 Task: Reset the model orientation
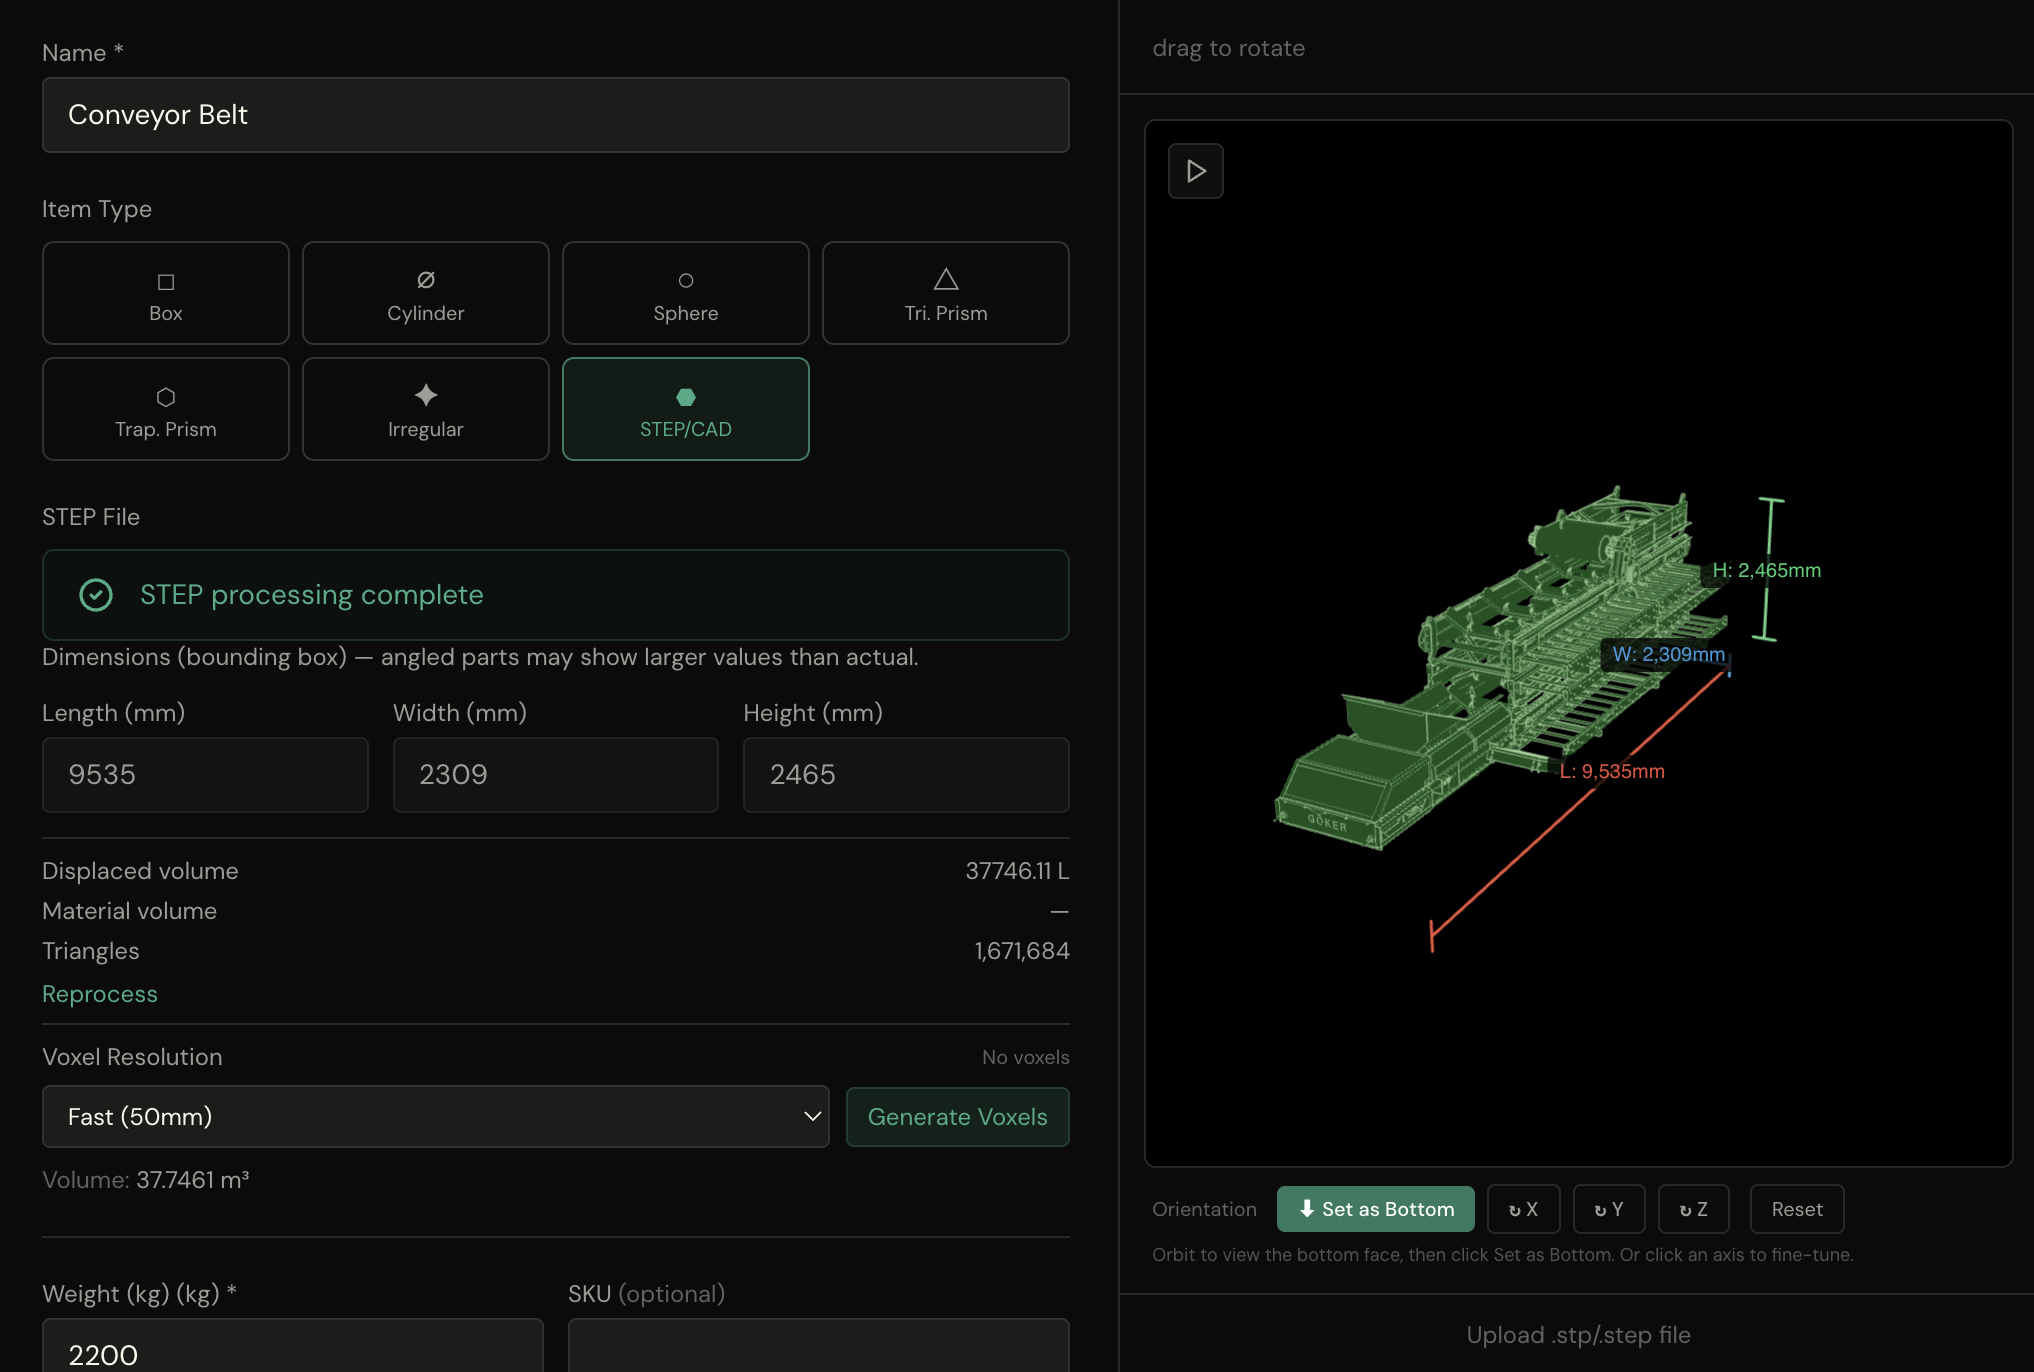1797,1209
